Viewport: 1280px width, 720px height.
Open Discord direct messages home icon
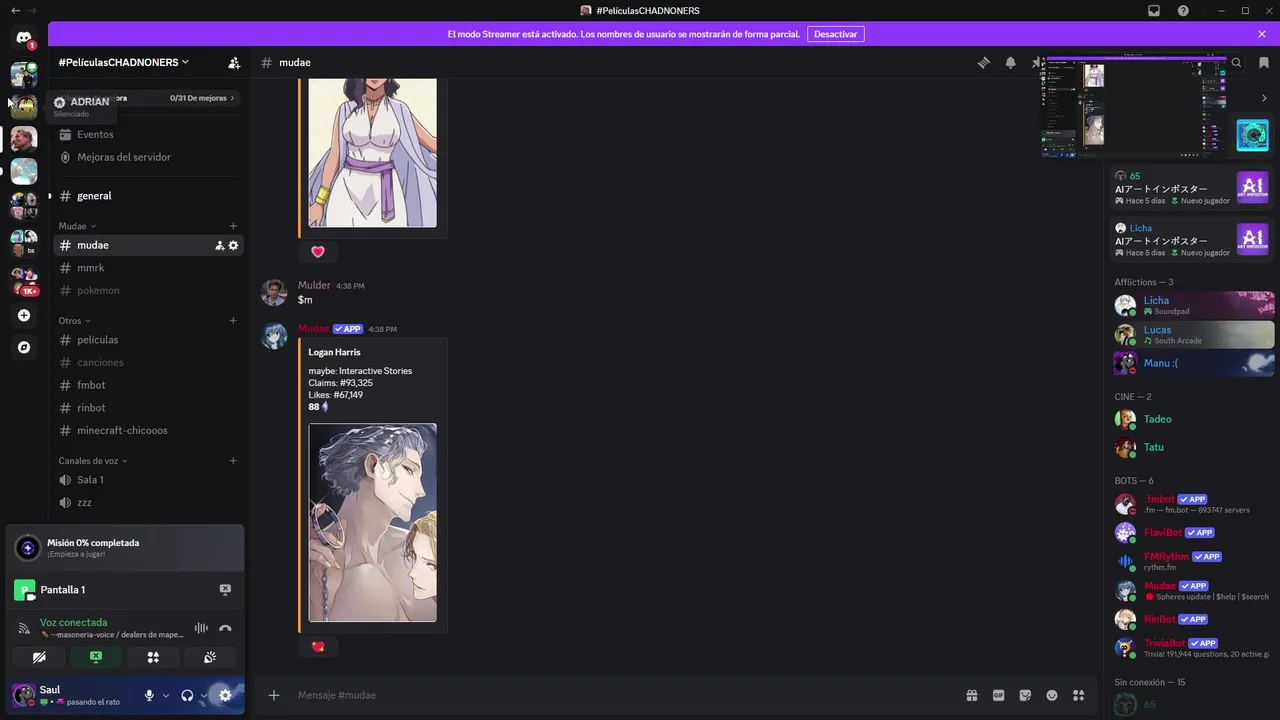pyautogui.click(x=24, y=38)
